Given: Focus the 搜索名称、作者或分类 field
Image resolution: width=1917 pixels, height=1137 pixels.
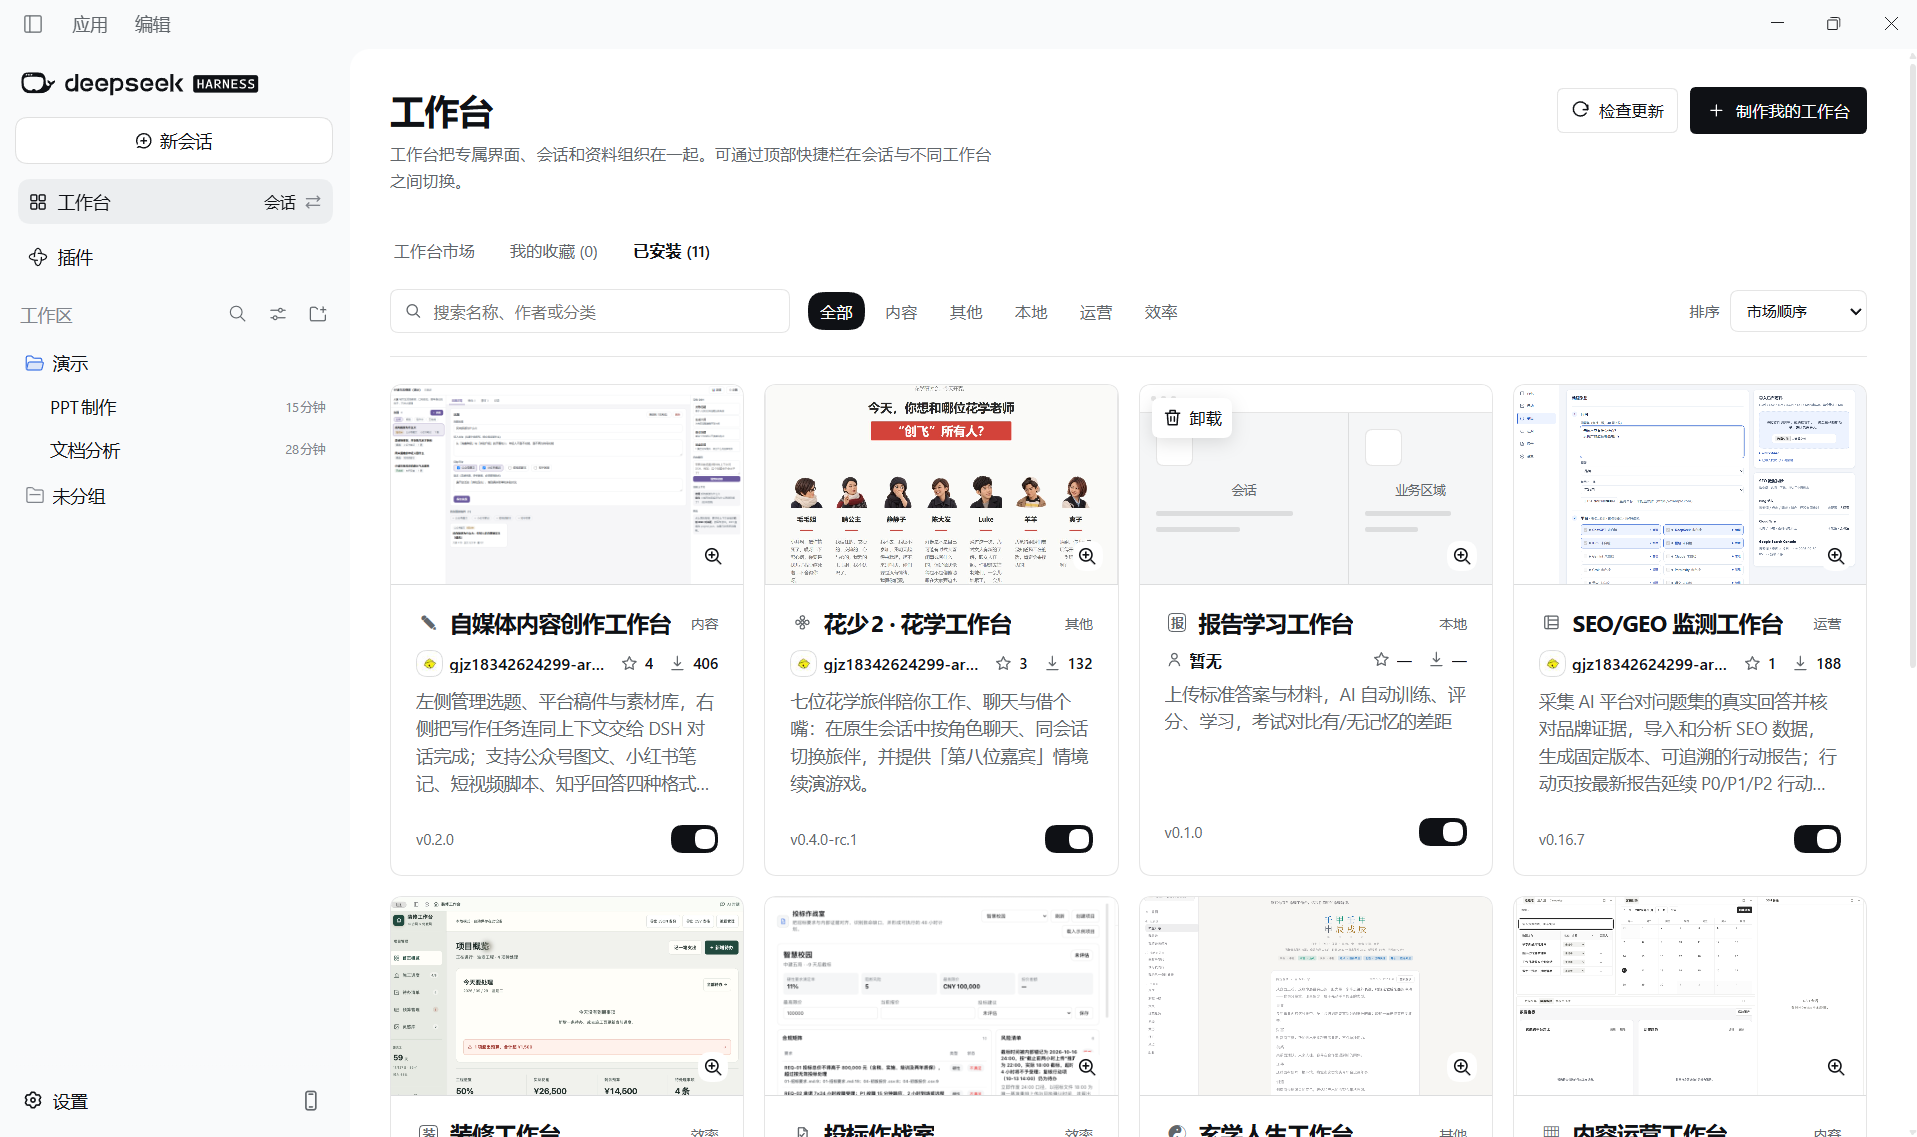Looking at the screenshot, I should click(x=590, y=312).
